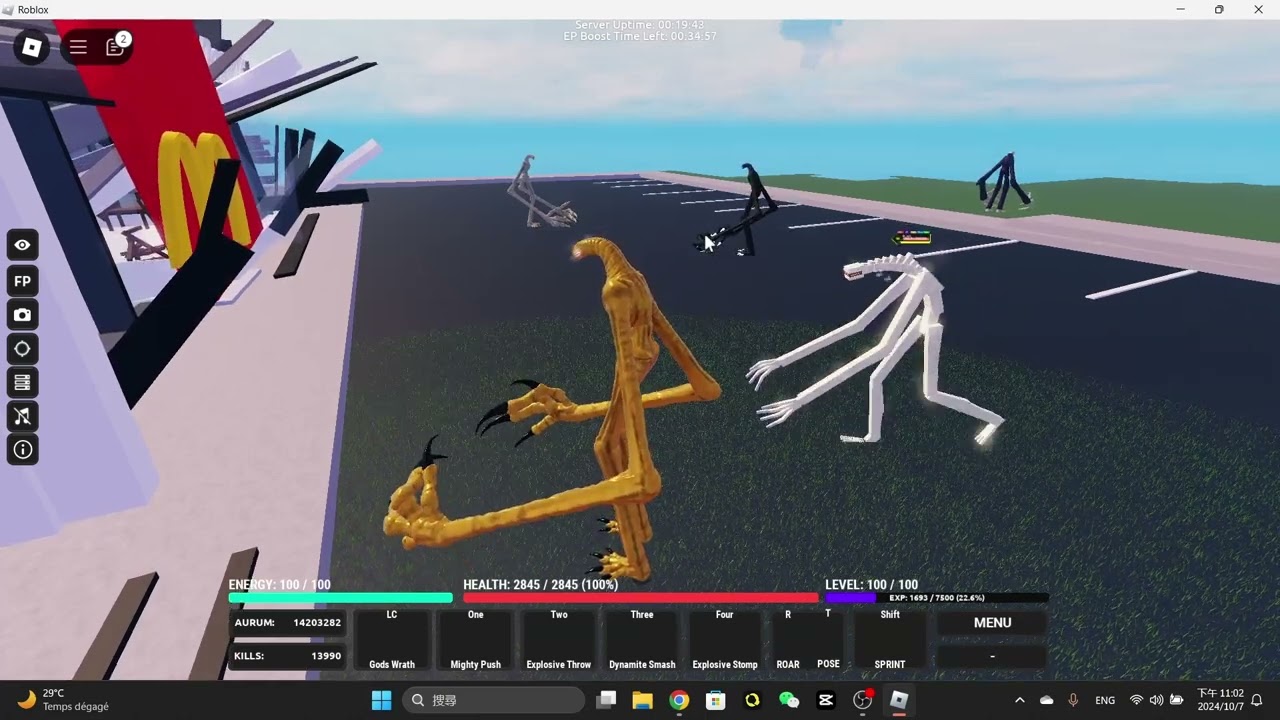Open OBS Studio from taskbar
Viewport: 1280px width, 720px height.
tap(863, 700)
